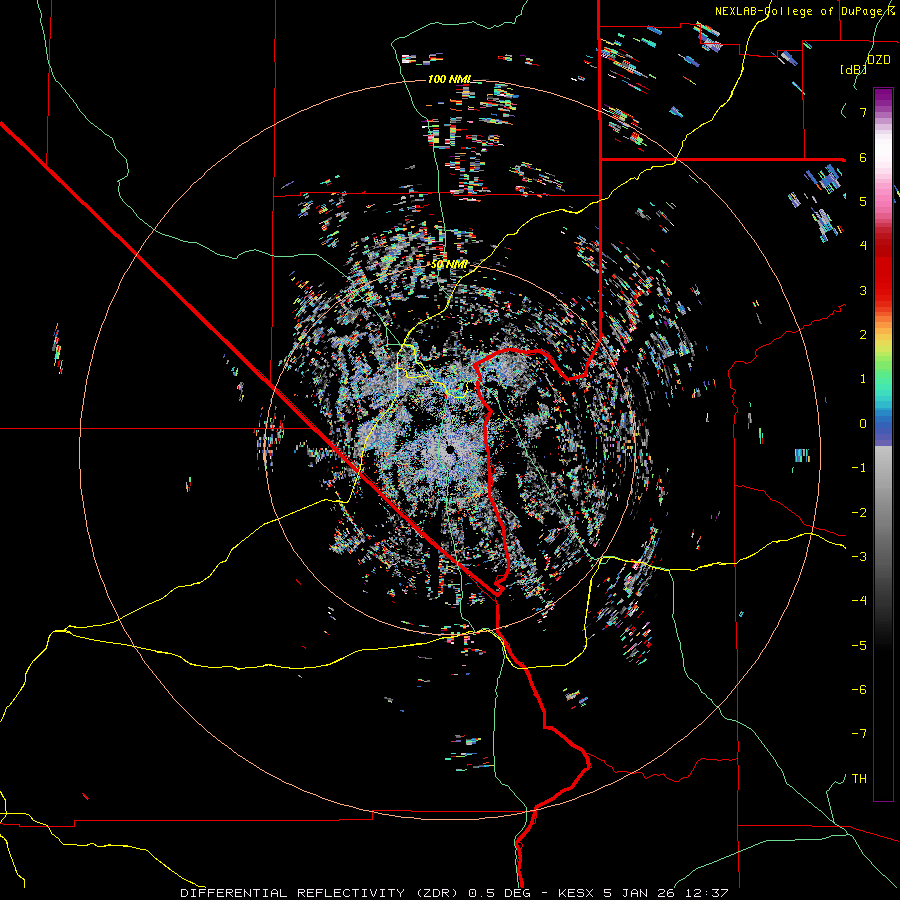Click the 5 value on the color scale
Screen dimensions: 900x900
pos(863,201)
